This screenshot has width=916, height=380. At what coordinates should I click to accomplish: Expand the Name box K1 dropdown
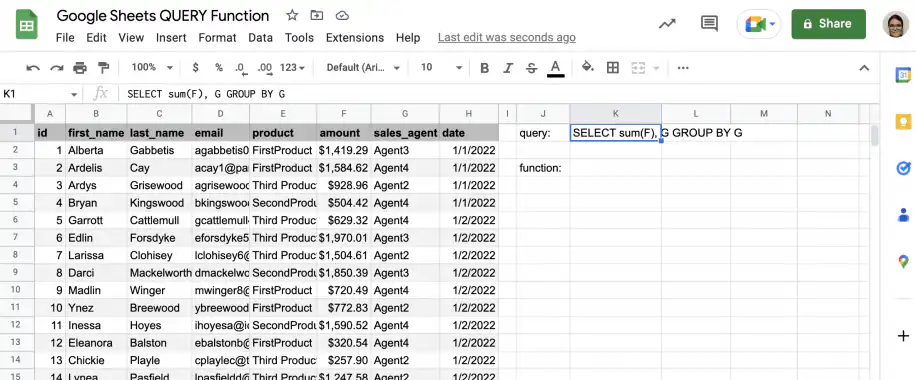74,94
